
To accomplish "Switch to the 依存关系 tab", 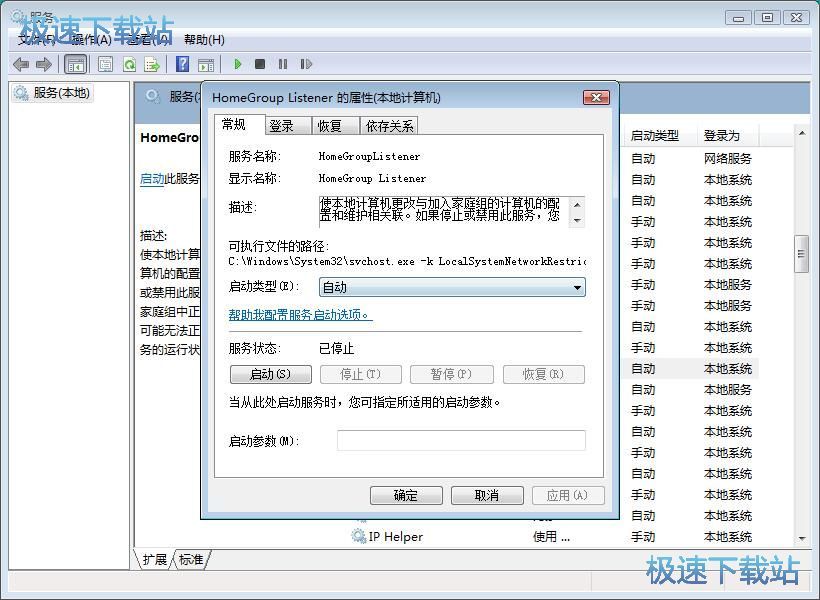I will click(390, 126).
